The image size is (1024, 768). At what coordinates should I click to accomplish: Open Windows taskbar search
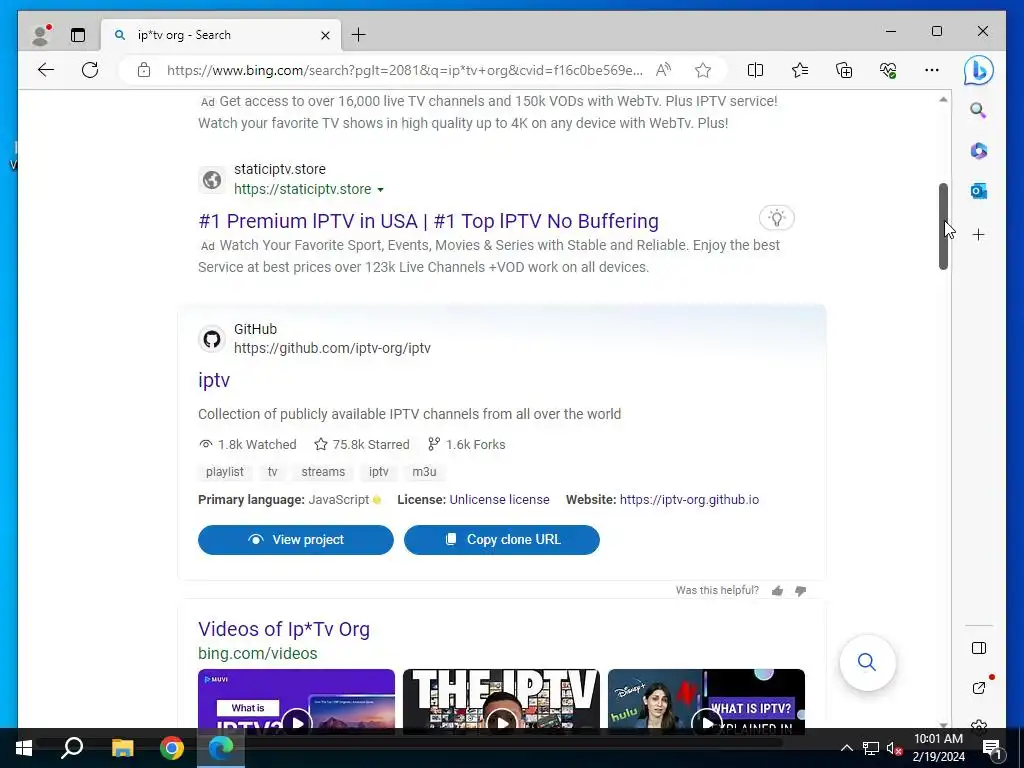coord(72,748)
